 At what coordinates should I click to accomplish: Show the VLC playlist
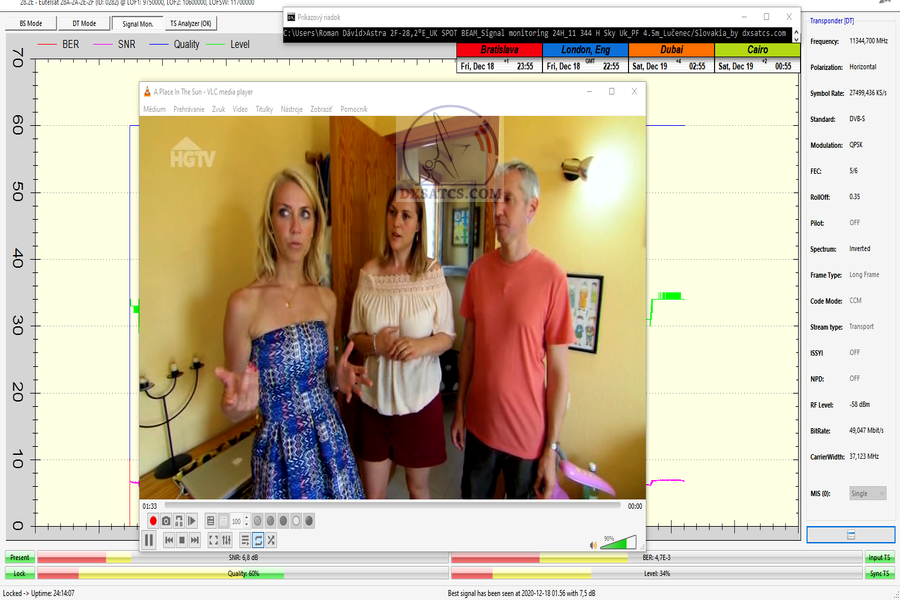click(x=245, y=540)
